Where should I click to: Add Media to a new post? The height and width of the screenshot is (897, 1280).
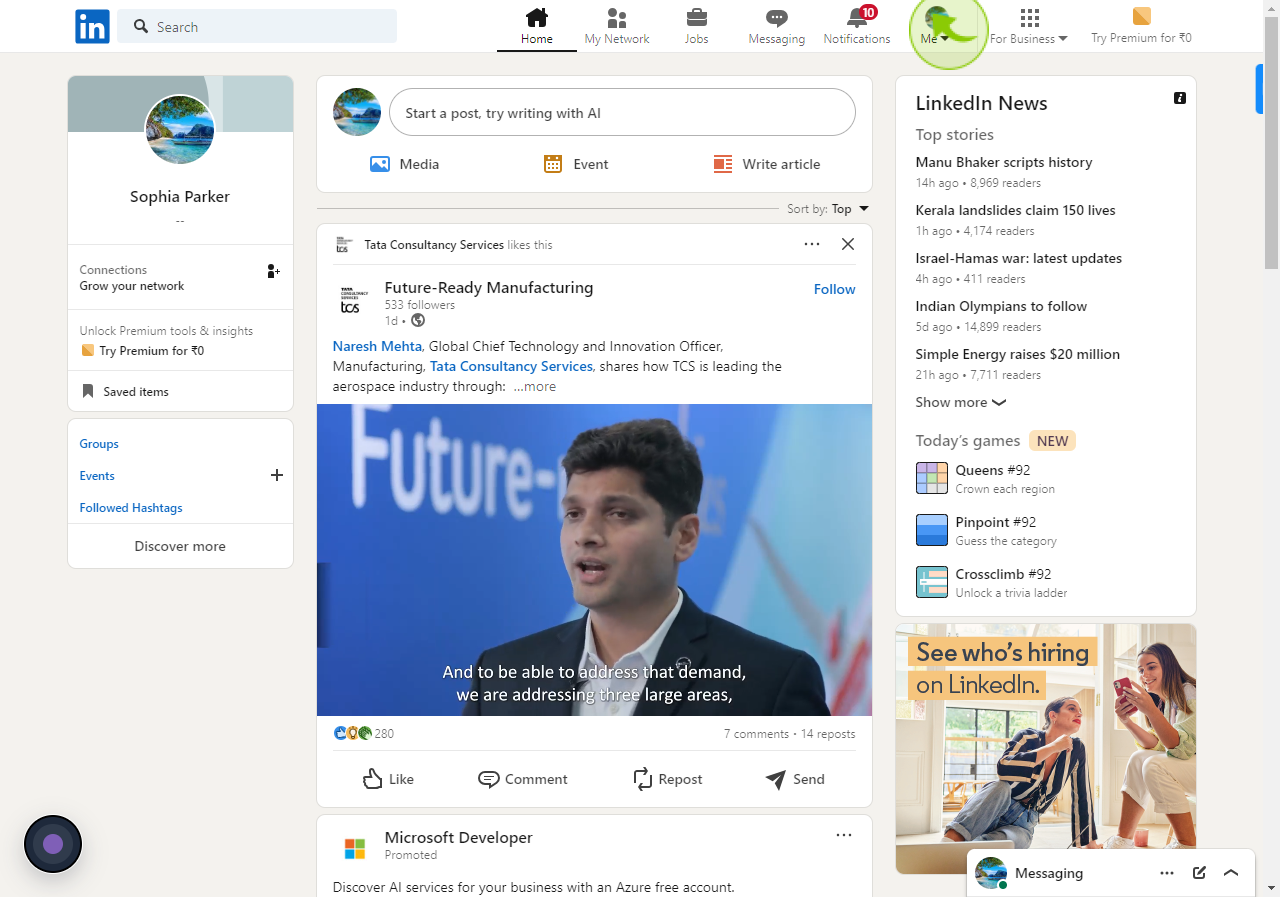405,164
